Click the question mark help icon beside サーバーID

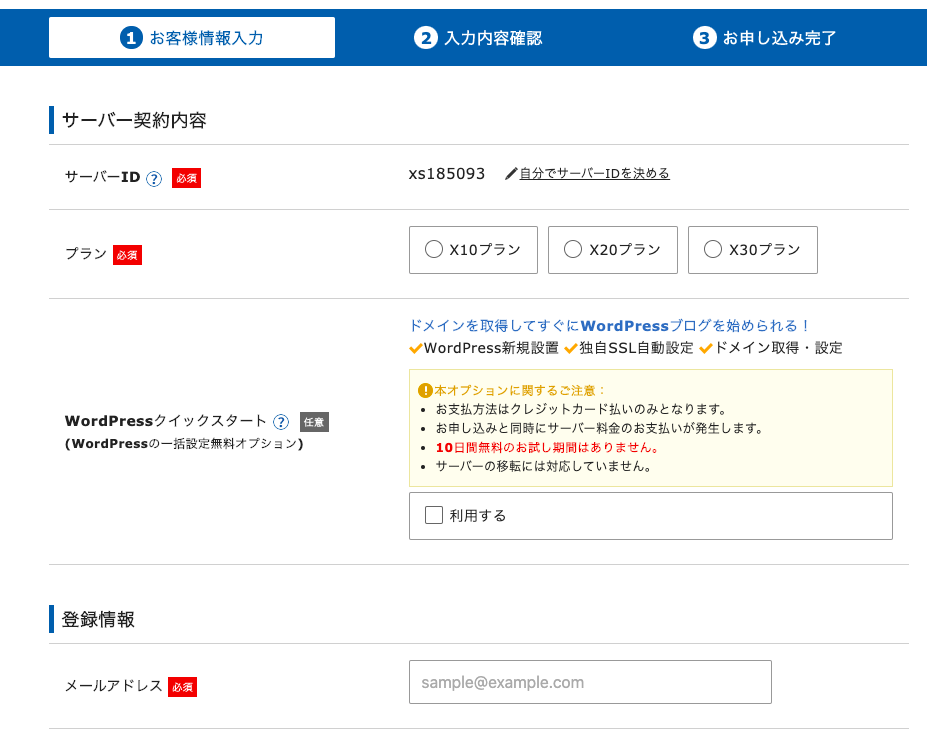coord(154,178)
